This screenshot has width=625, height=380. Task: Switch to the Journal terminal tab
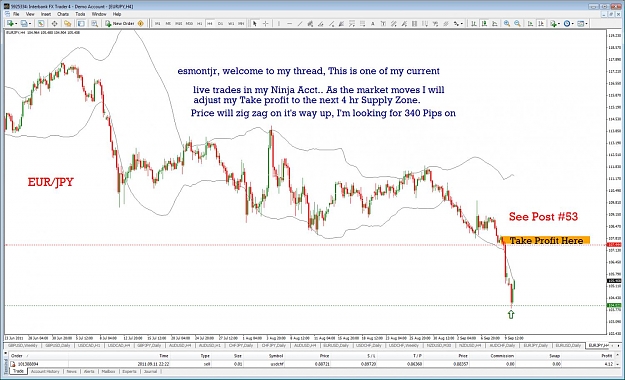tap(150, 371)
